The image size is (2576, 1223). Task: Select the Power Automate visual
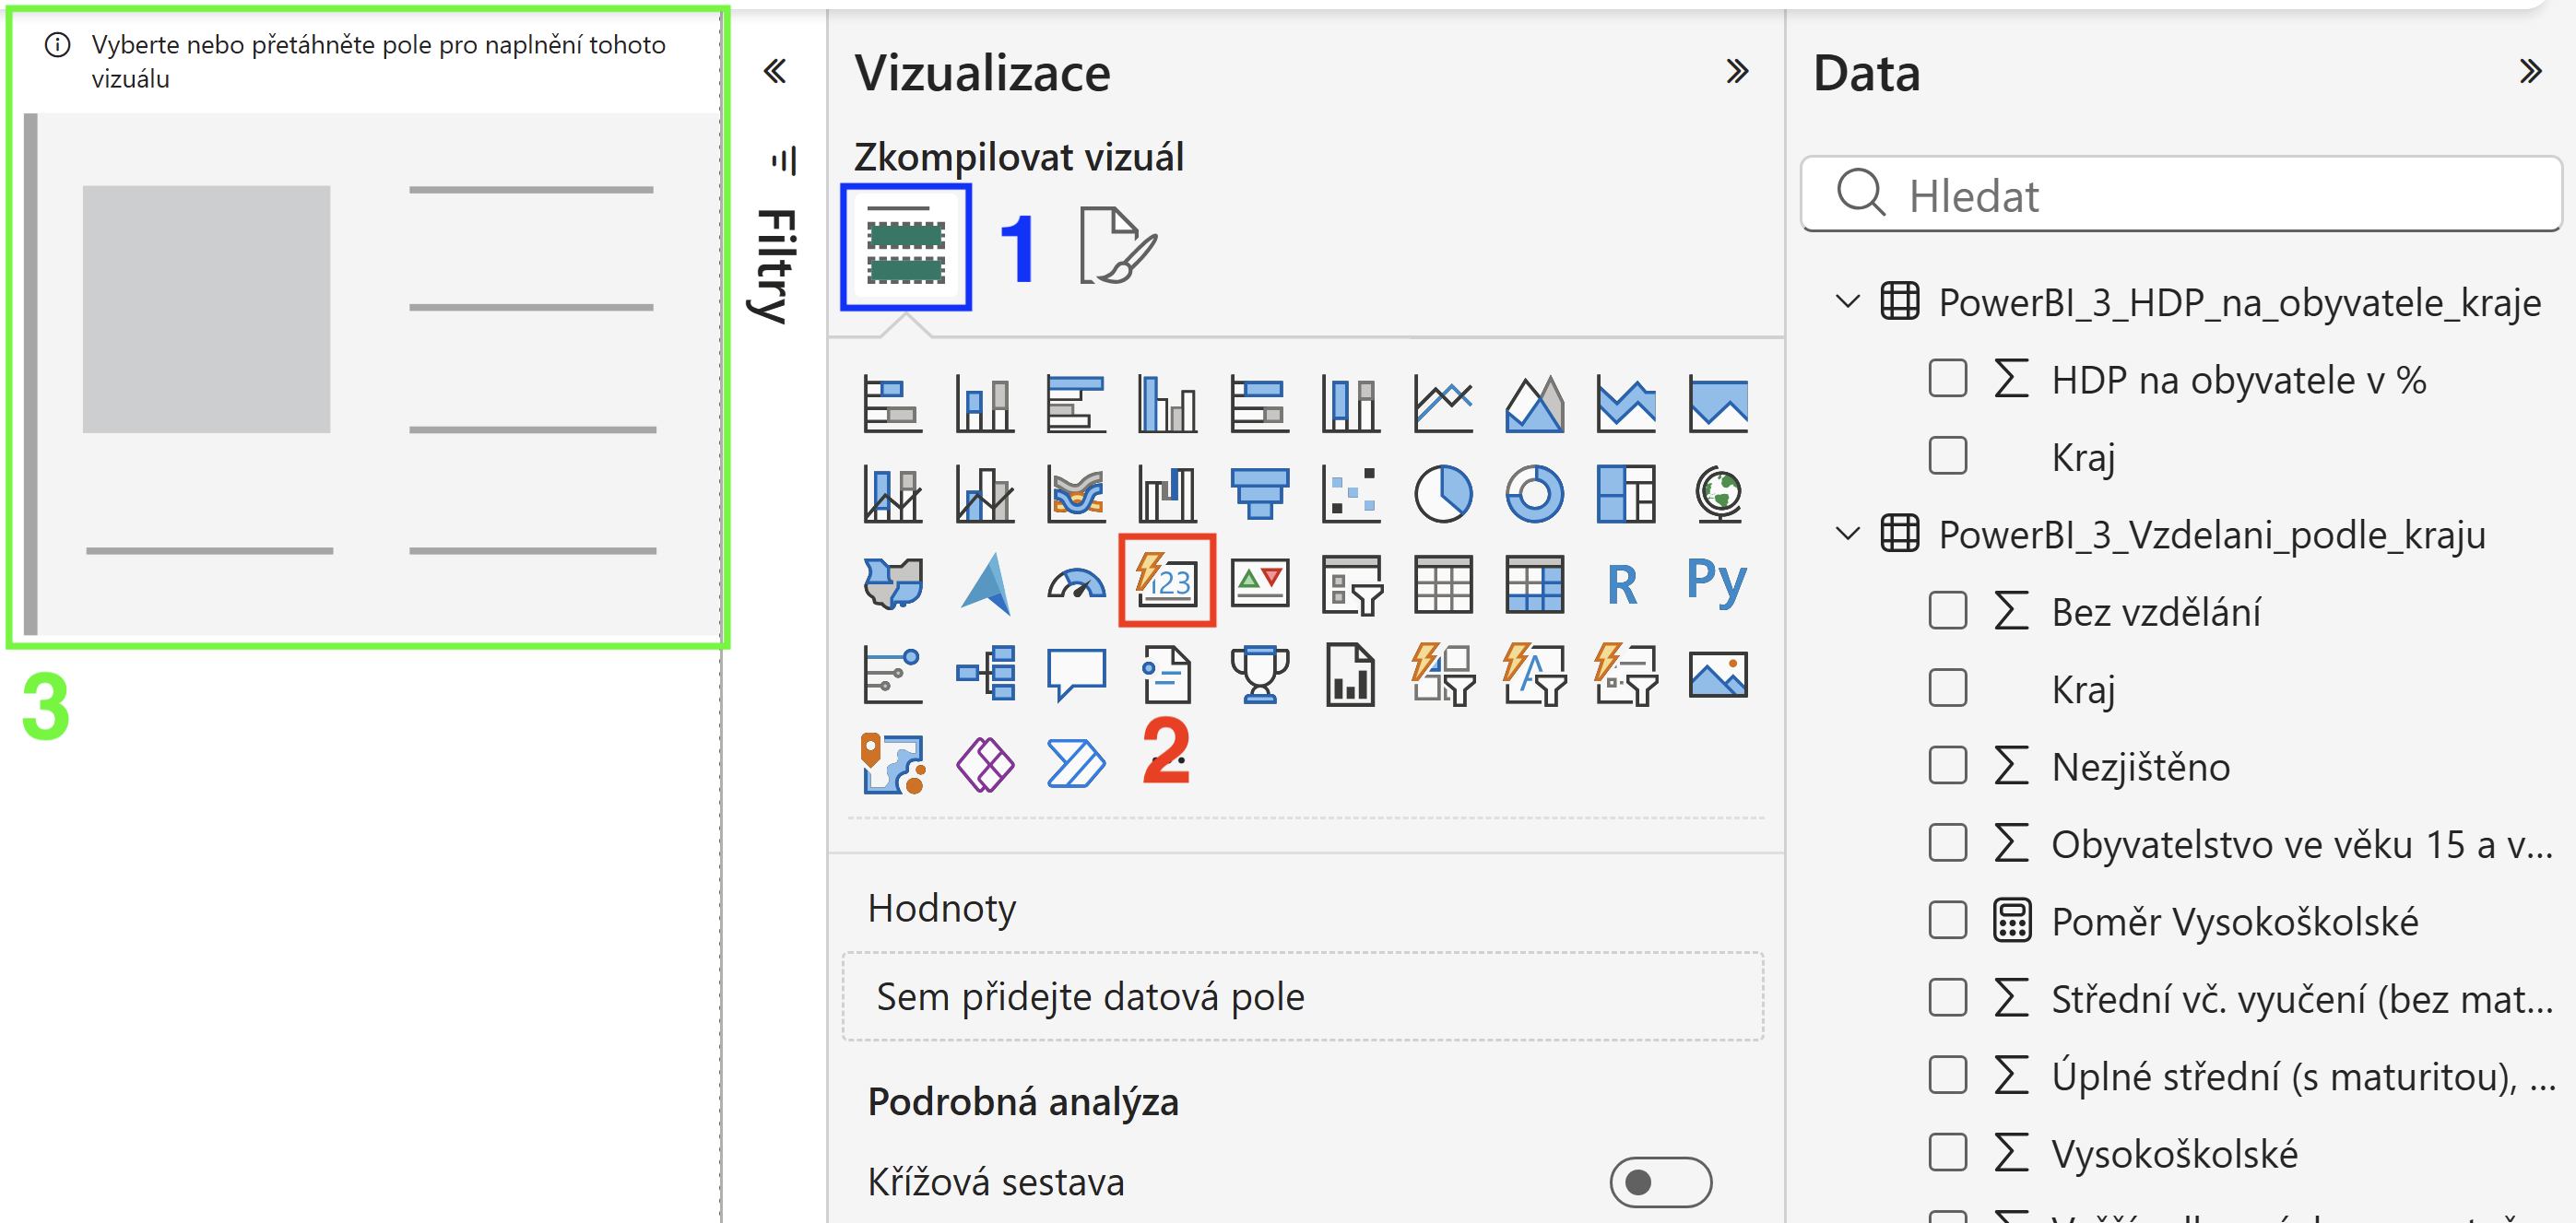(1076, 765)
